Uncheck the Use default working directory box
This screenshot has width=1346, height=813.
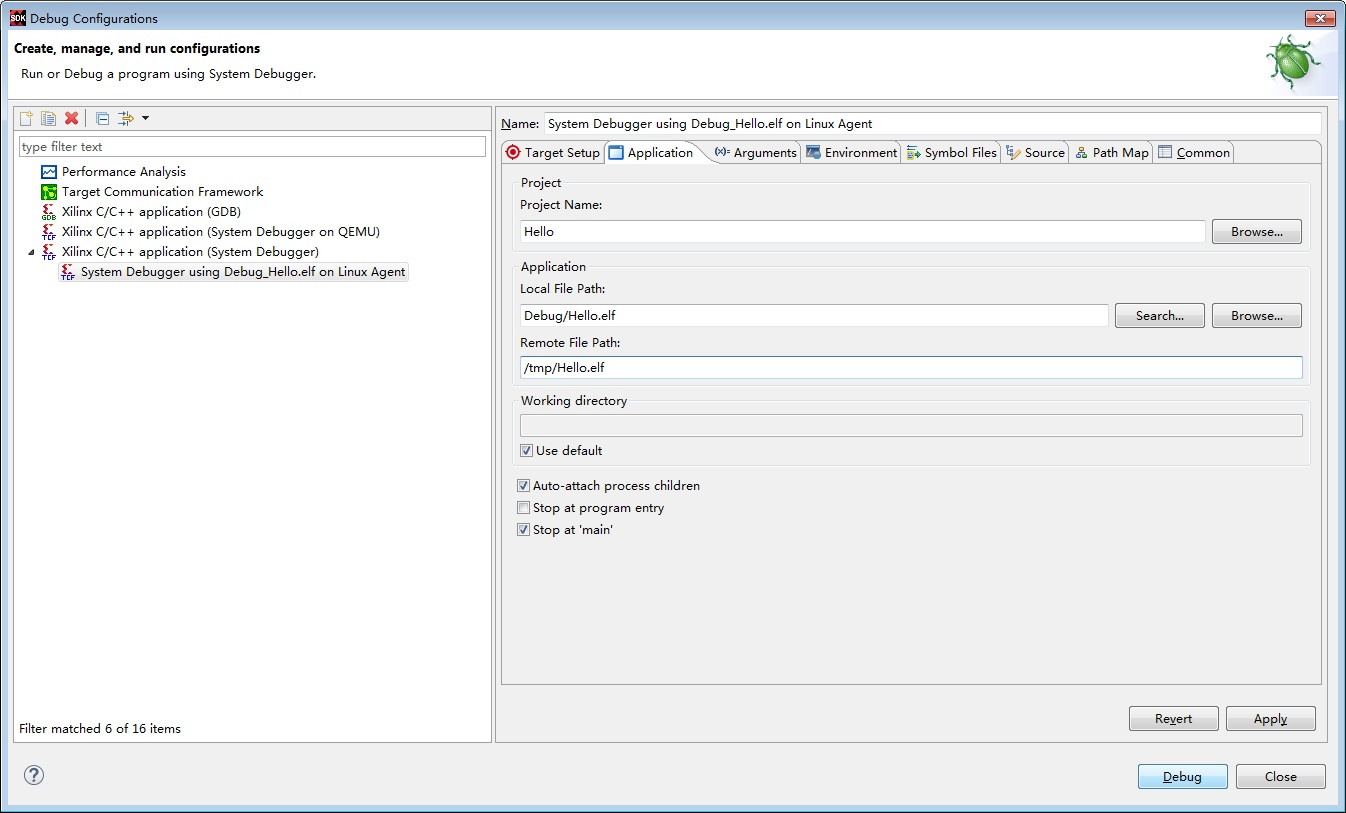click(x=526, y=451)
